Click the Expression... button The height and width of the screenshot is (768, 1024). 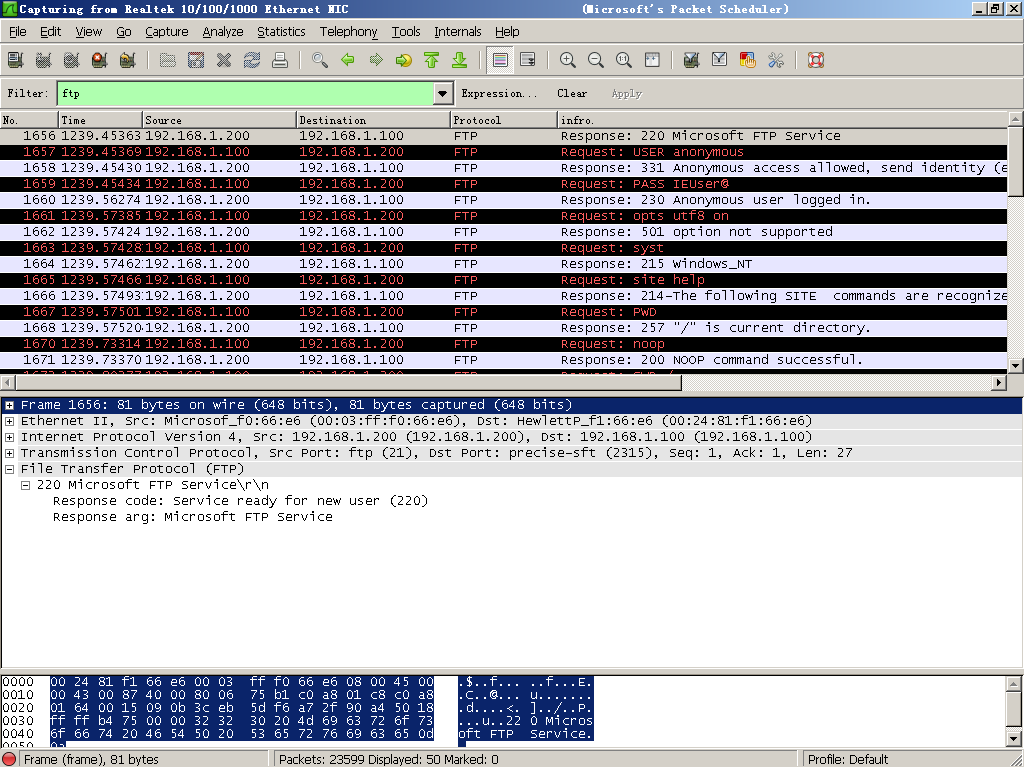pos(499,93)
